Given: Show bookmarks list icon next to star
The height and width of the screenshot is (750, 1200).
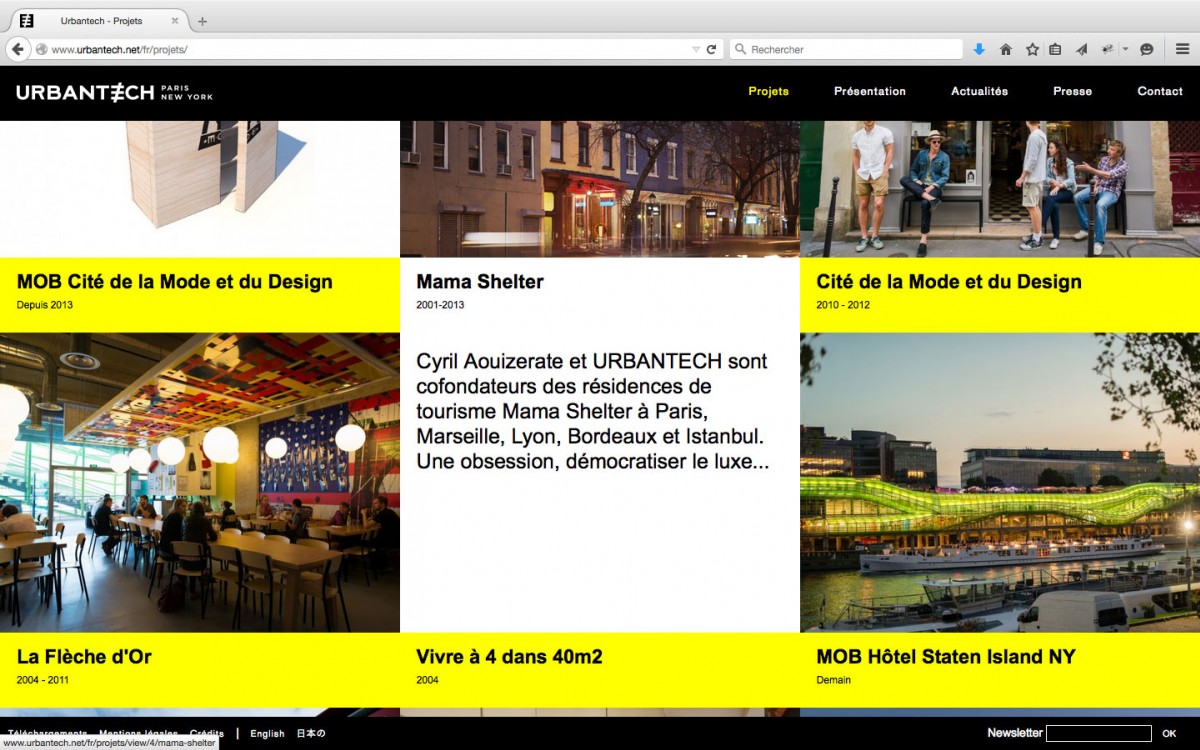Looking at the screenshot, I should 1055,49.
